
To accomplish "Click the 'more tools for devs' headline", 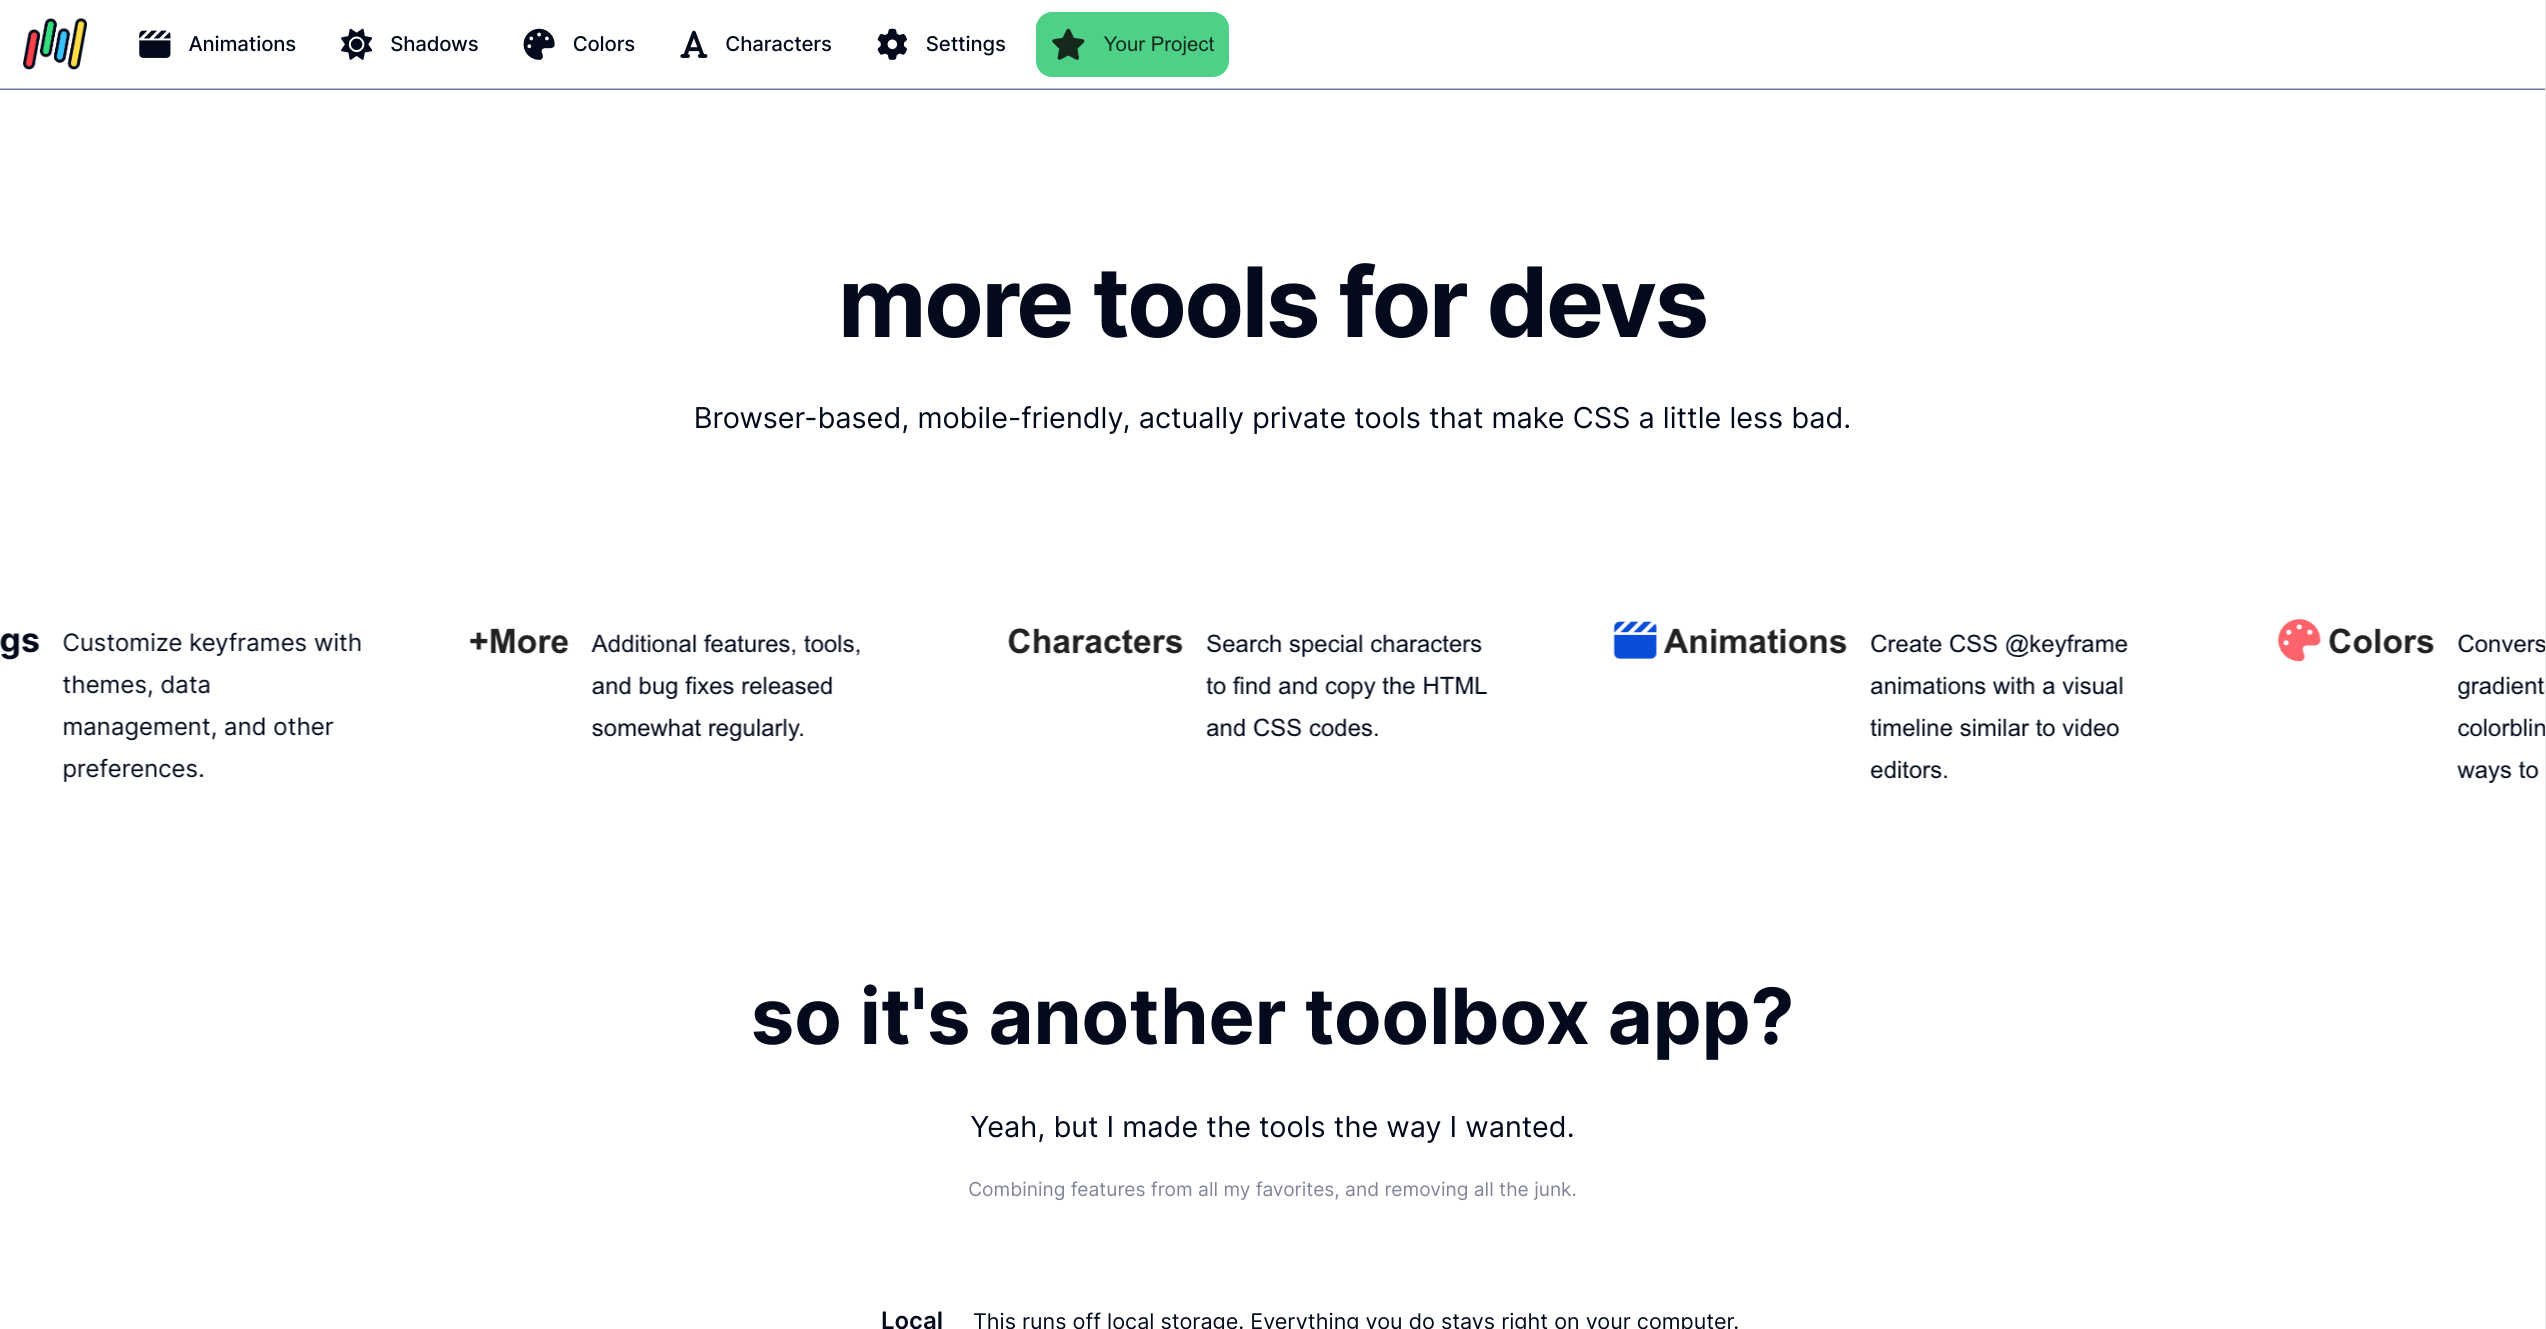I will pos(1272,303).
